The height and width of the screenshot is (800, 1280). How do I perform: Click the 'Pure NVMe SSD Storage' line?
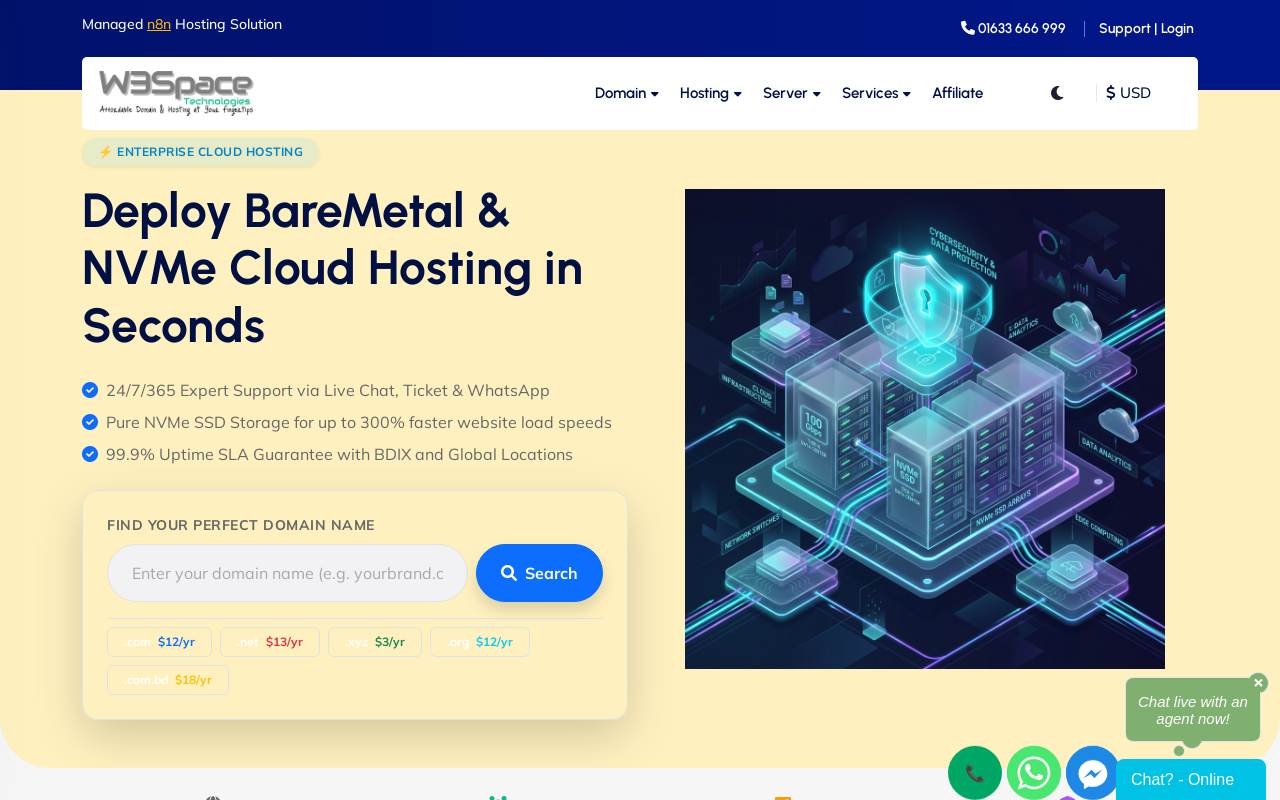347,422
